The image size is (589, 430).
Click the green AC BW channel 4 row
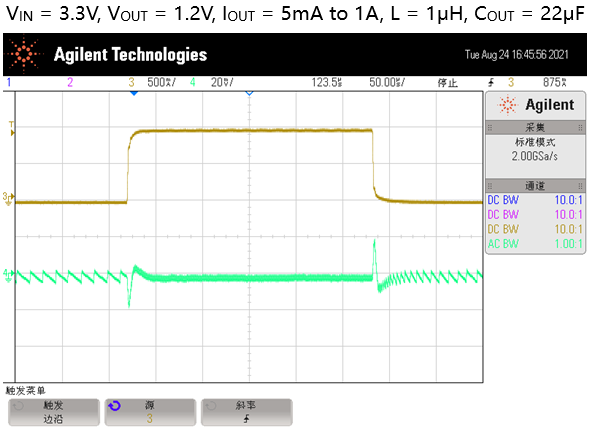pyautogui.click(x=535, y=244)
